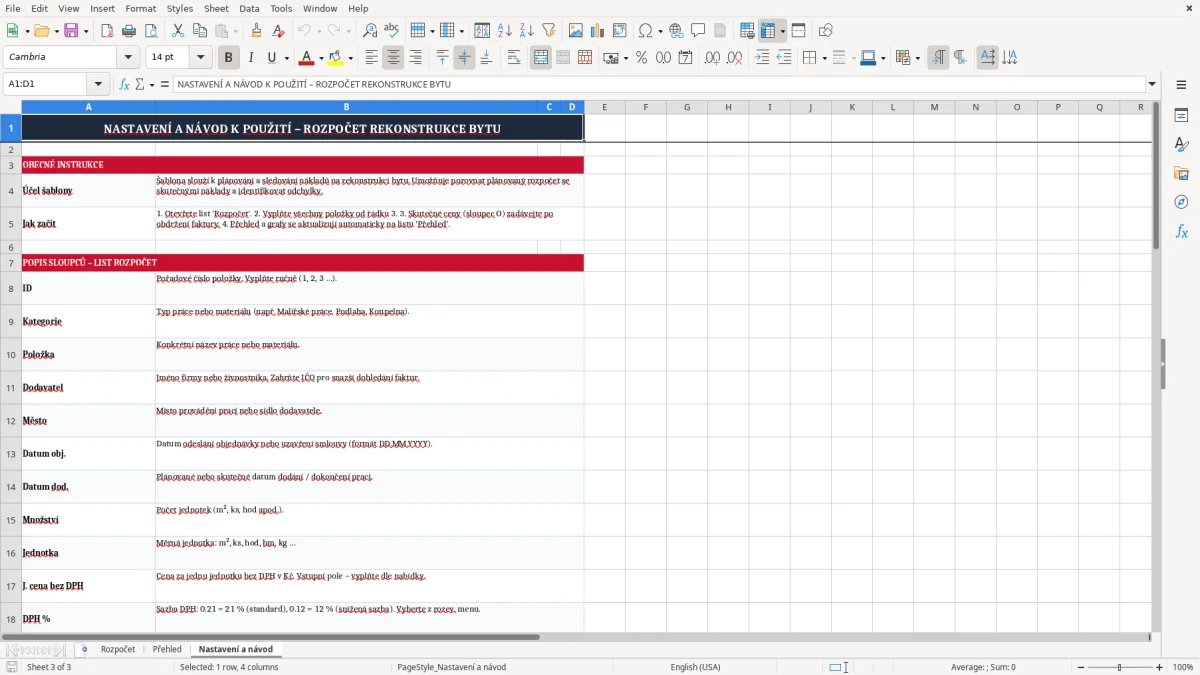This screenshot has width=1200, height=675.
Task: Toggle the AutoFilter funnel icon
Action: (x=549, y=31)
